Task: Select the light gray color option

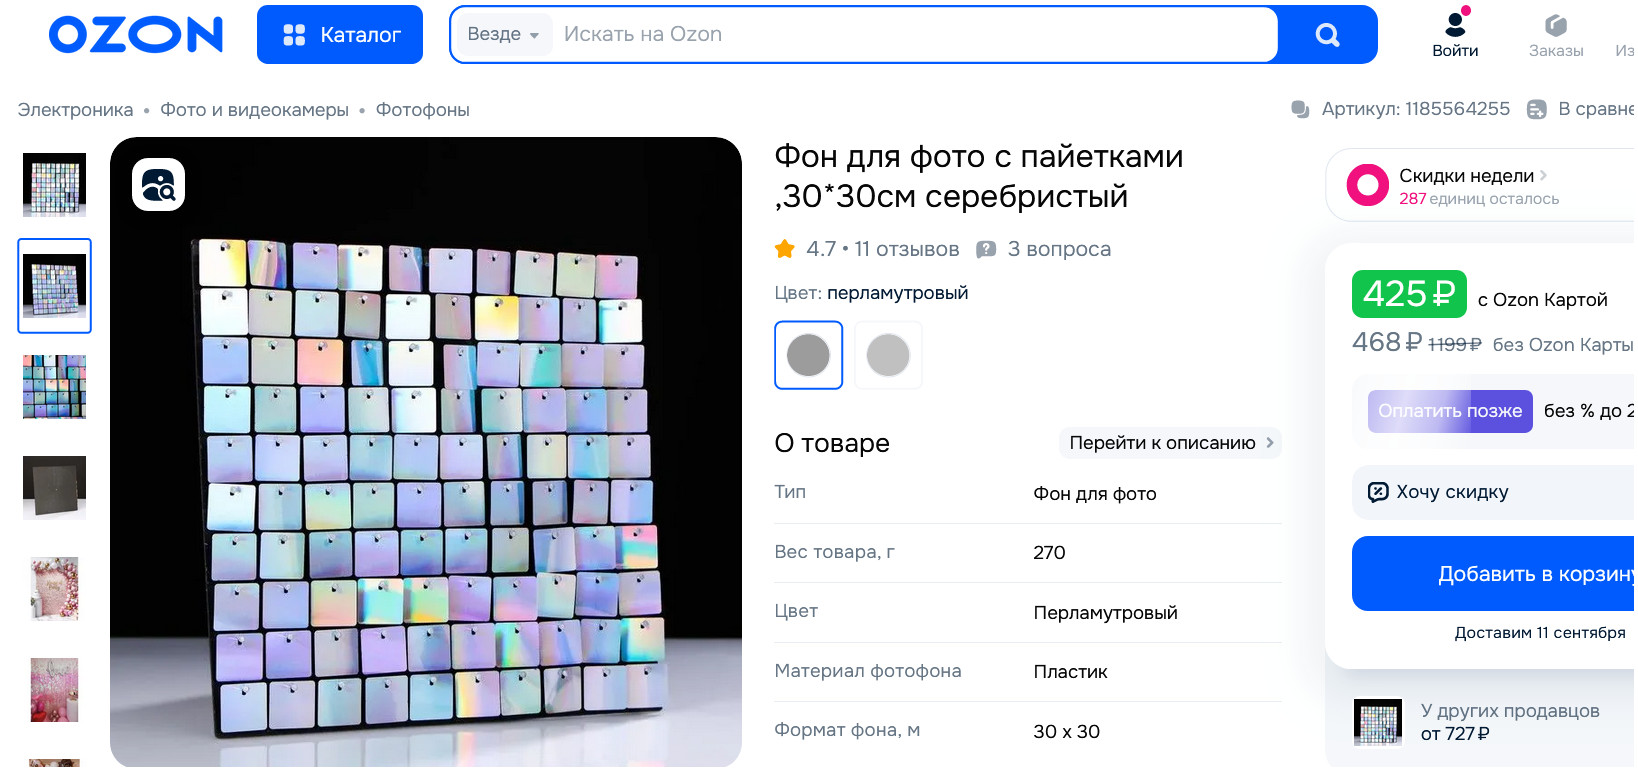Action: click(x=888, y=355)
